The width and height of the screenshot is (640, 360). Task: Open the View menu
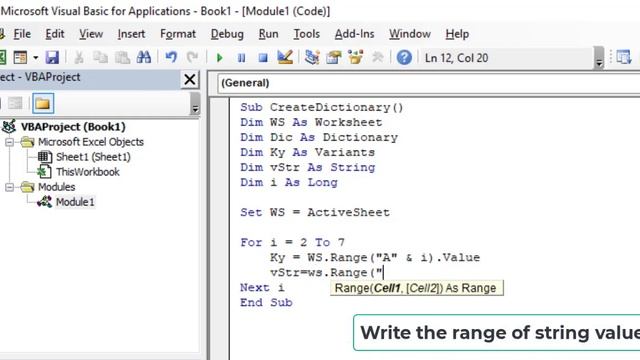coord(91,34)
